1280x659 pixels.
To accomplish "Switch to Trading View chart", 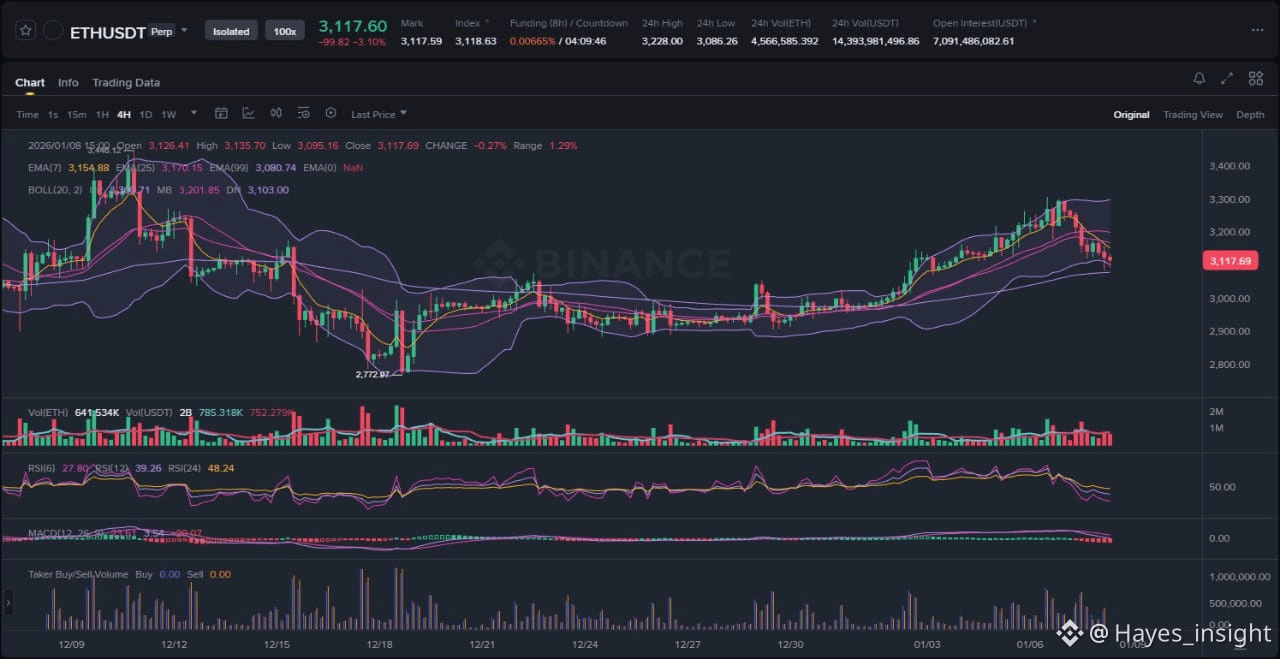I will [1193, 115].
